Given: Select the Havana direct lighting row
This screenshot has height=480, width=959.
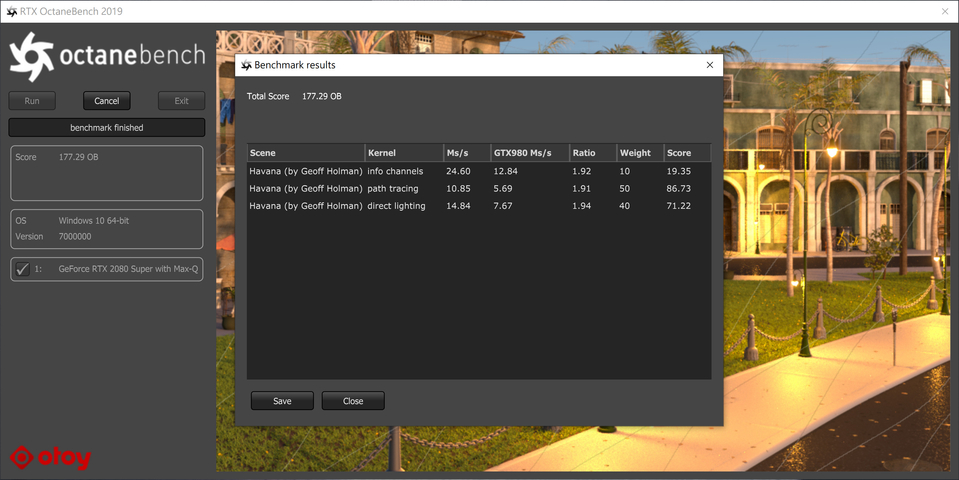Looking at the screenshot, I should [x=479, y=205].
